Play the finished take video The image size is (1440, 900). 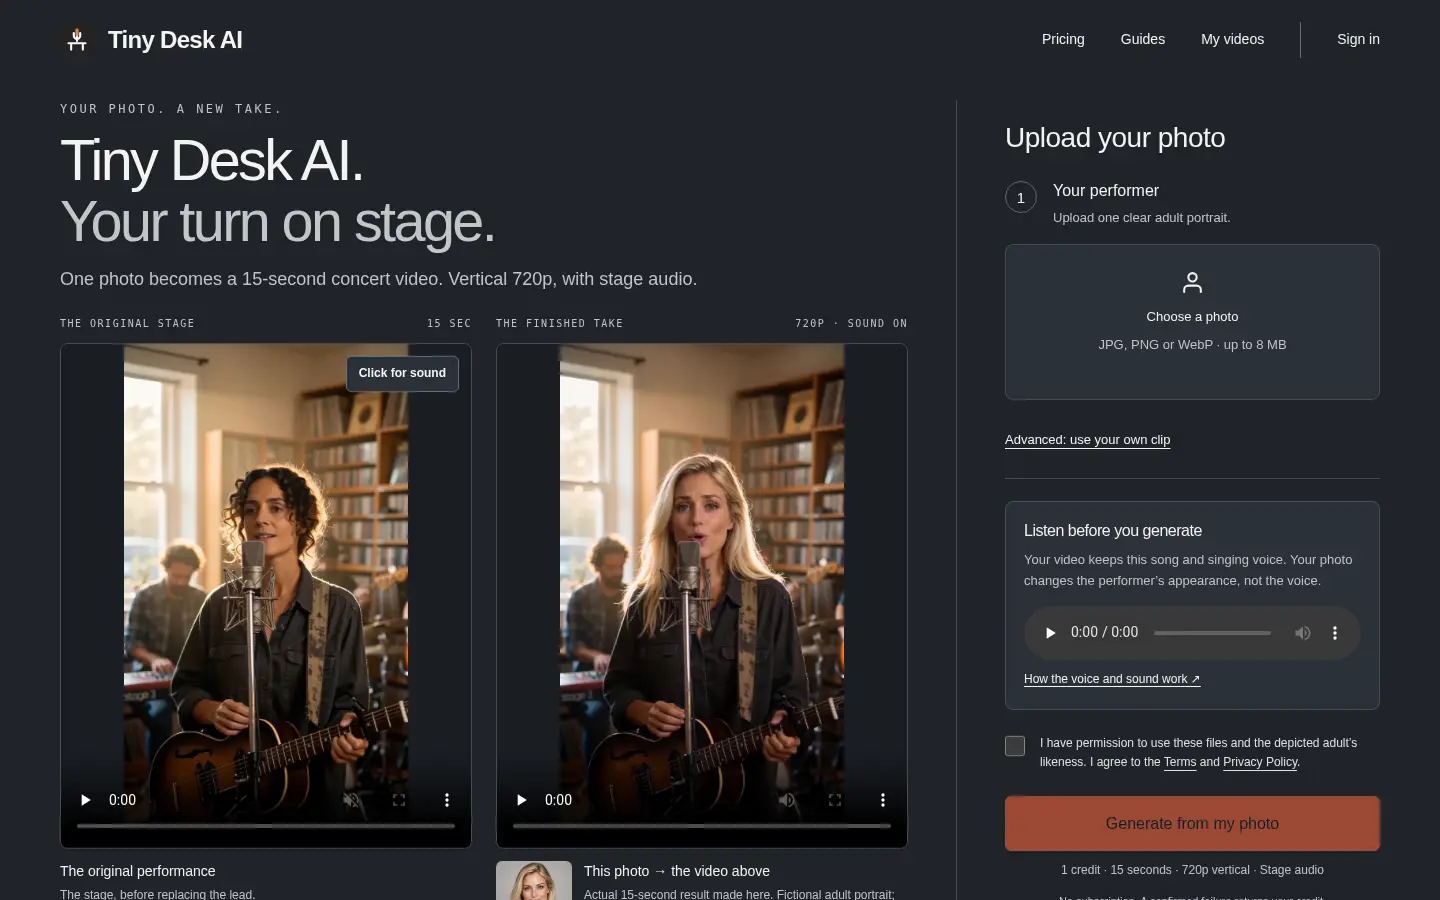[x=521, y=800]
